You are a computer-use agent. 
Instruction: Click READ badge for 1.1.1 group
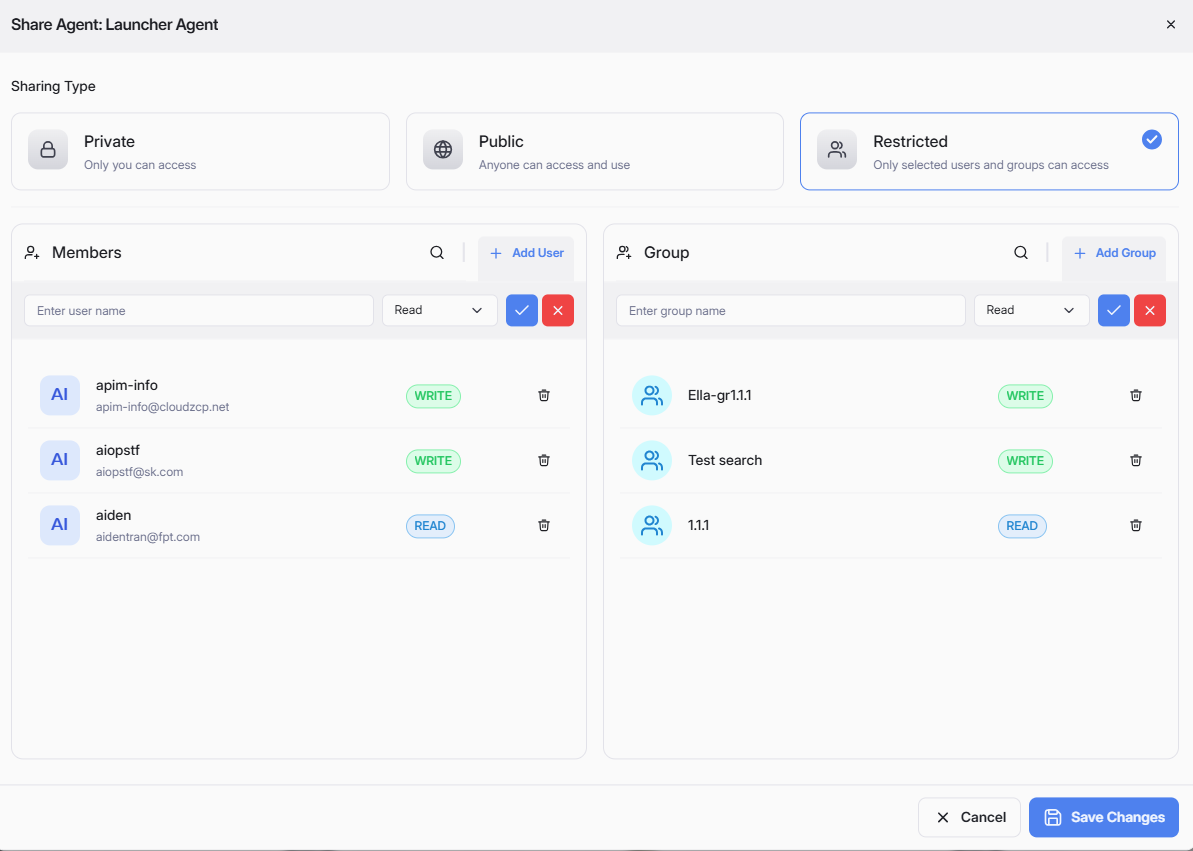pos(1022,526)
